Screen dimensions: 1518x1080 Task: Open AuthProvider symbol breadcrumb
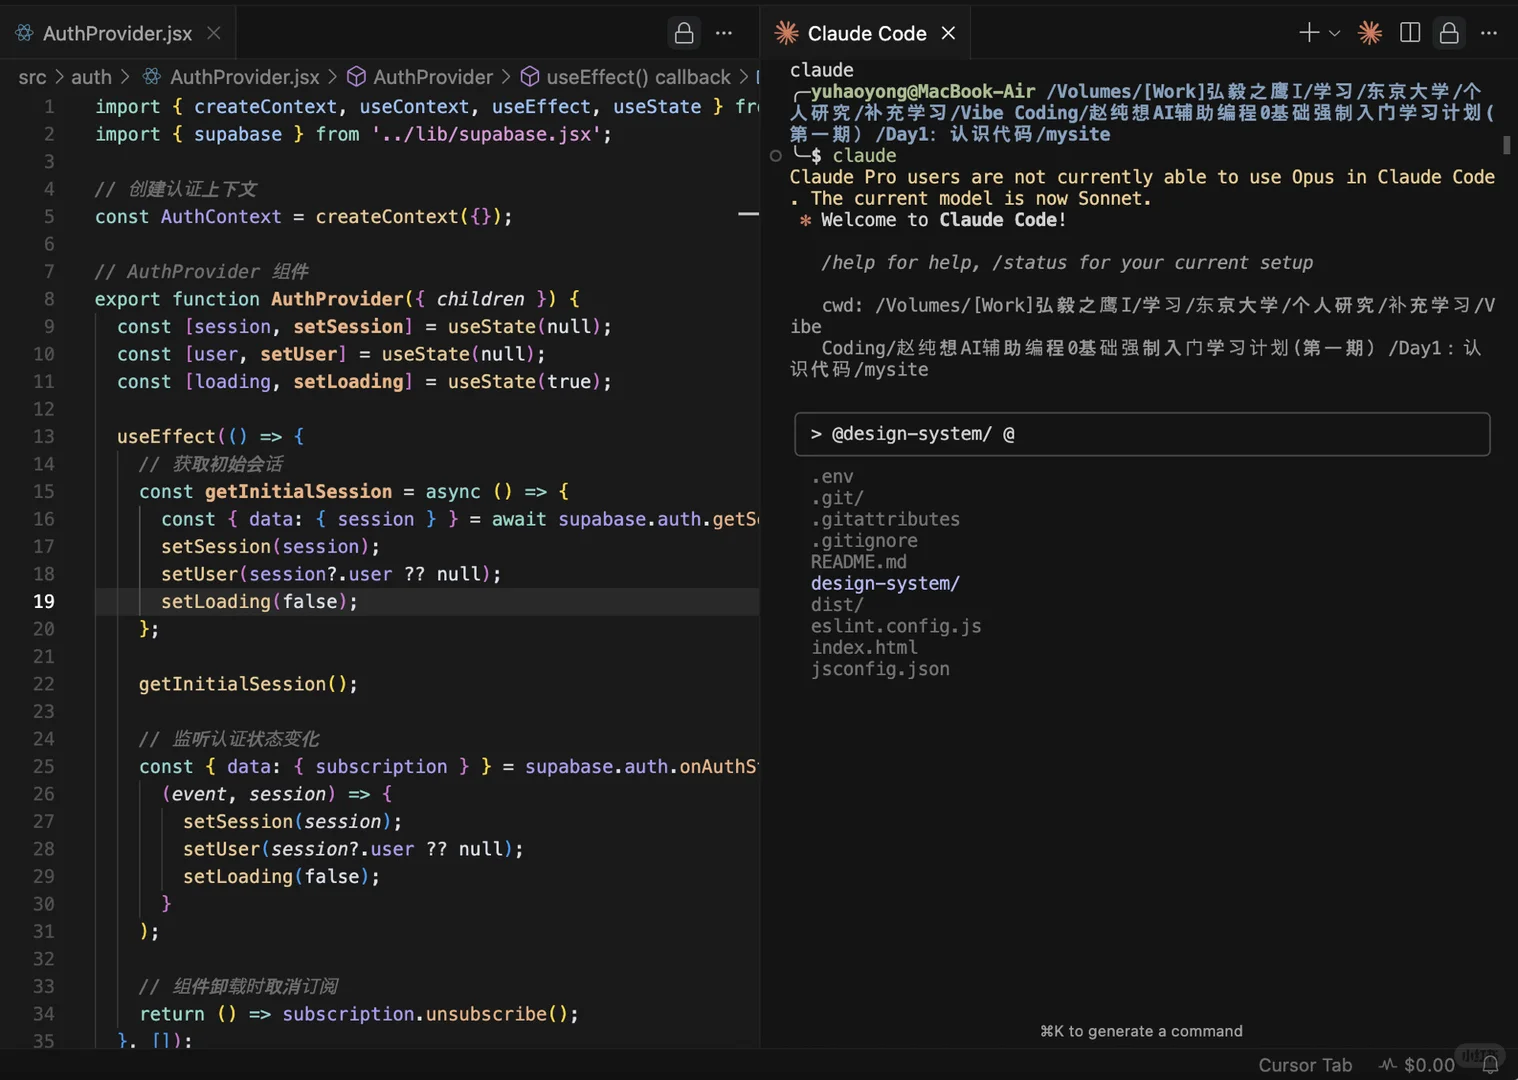click(x=420, y=77)
